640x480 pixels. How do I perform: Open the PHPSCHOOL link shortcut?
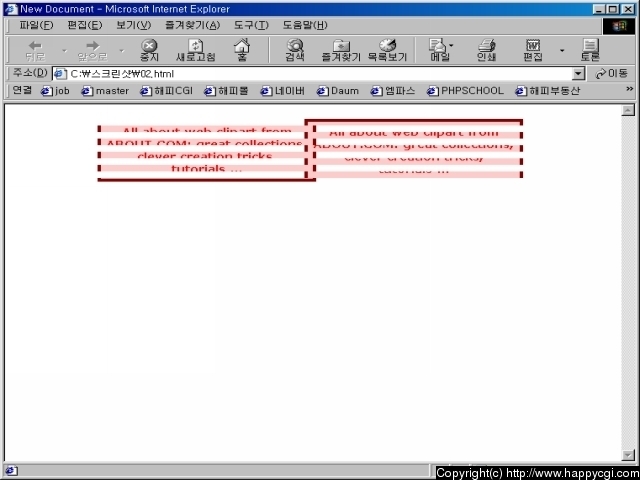[x=465, y=91]
